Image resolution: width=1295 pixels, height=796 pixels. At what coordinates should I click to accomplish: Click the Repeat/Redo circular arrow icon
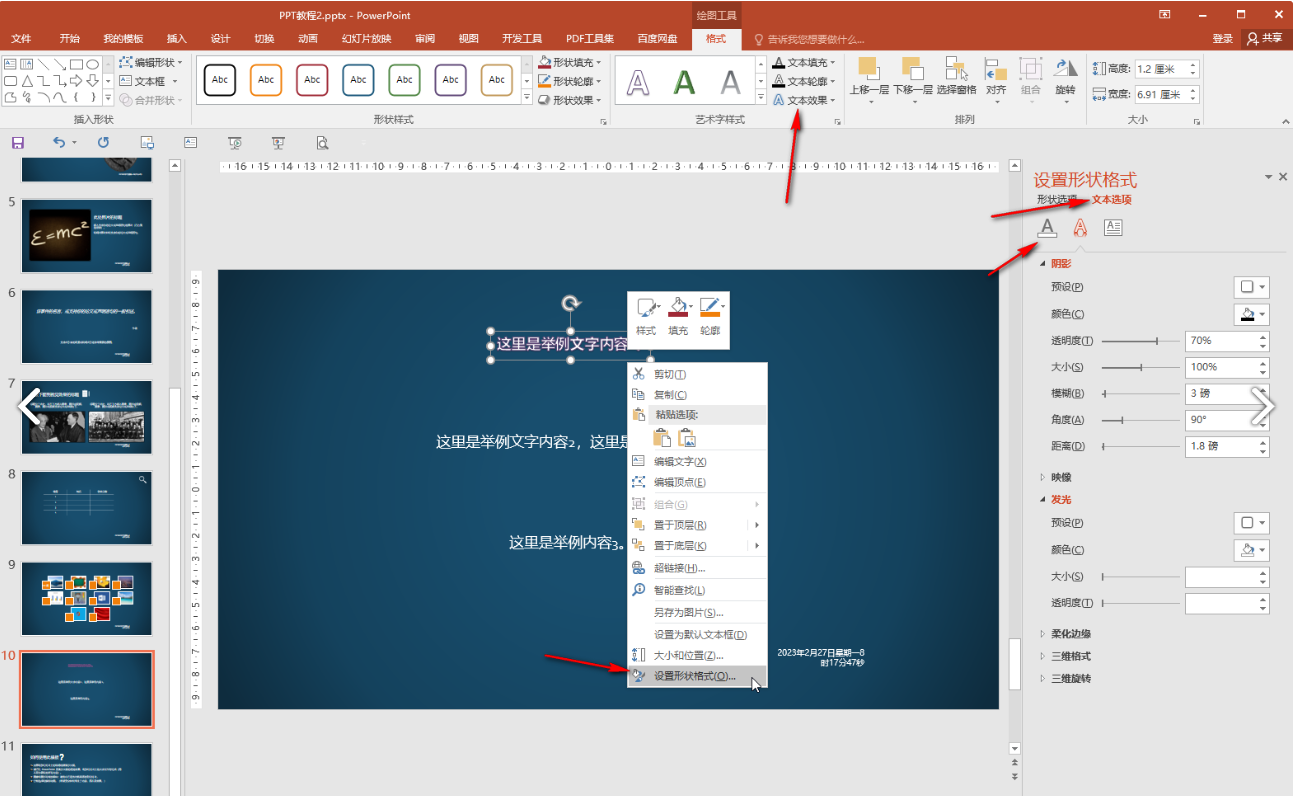[x=103, y=143]
